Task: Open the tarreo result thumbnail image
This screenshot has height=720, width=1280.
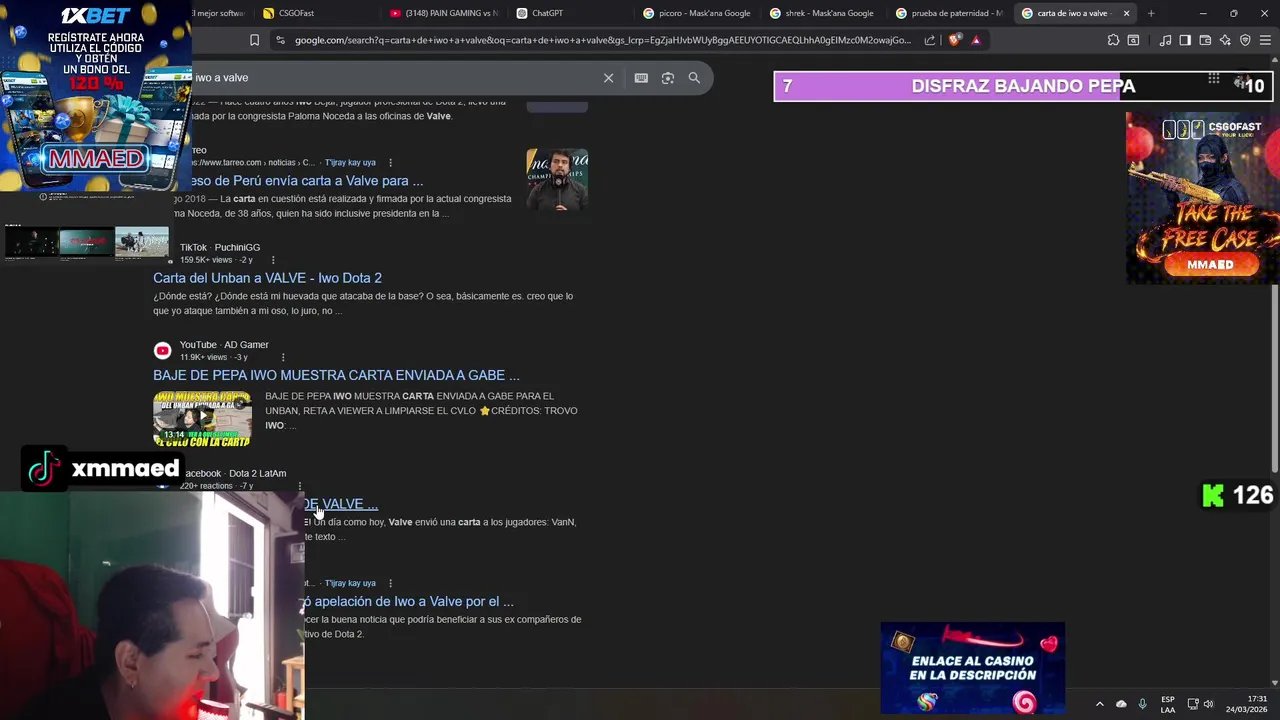Action: coord(557,180)
